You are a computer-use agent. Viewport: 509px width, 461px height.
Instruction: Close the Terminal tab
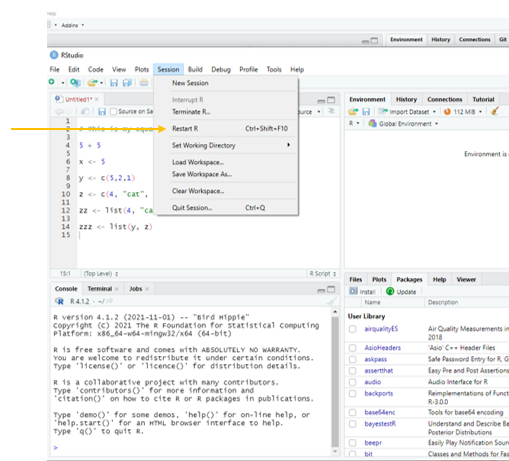(x=117, y=289)
